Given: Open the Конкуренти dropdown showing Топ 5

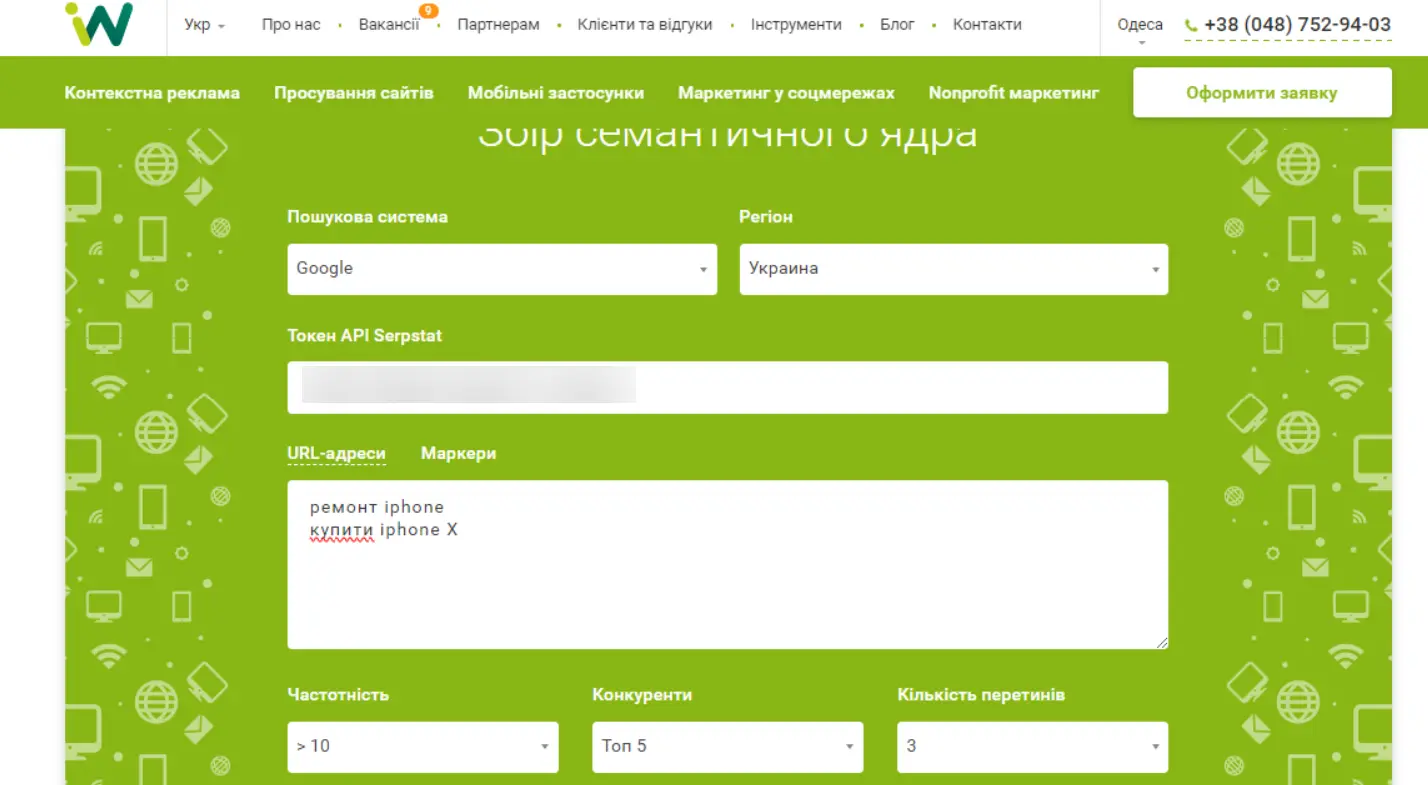Looking at the screenshot, I should tap(728, 747).
